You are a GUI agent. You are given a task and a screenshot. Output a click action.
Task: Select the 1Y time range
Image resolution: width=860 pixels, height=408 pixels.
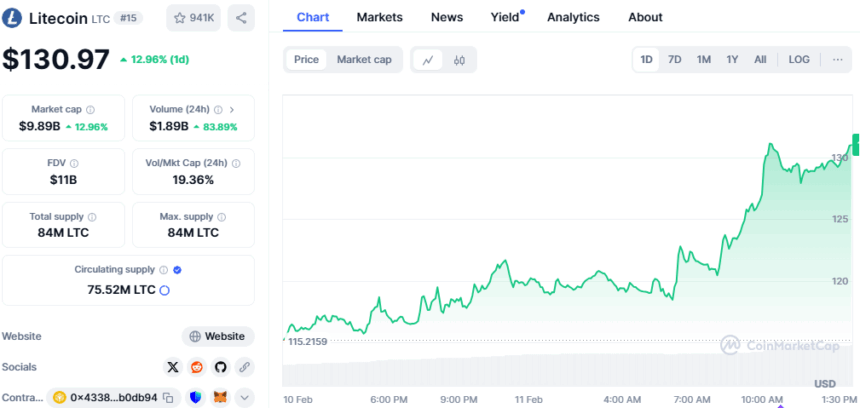click(732, 60)
